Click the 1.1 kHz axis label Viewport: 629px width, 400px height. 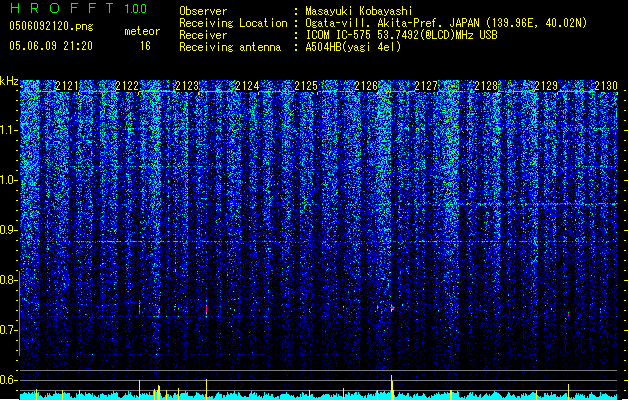[8, 130]
